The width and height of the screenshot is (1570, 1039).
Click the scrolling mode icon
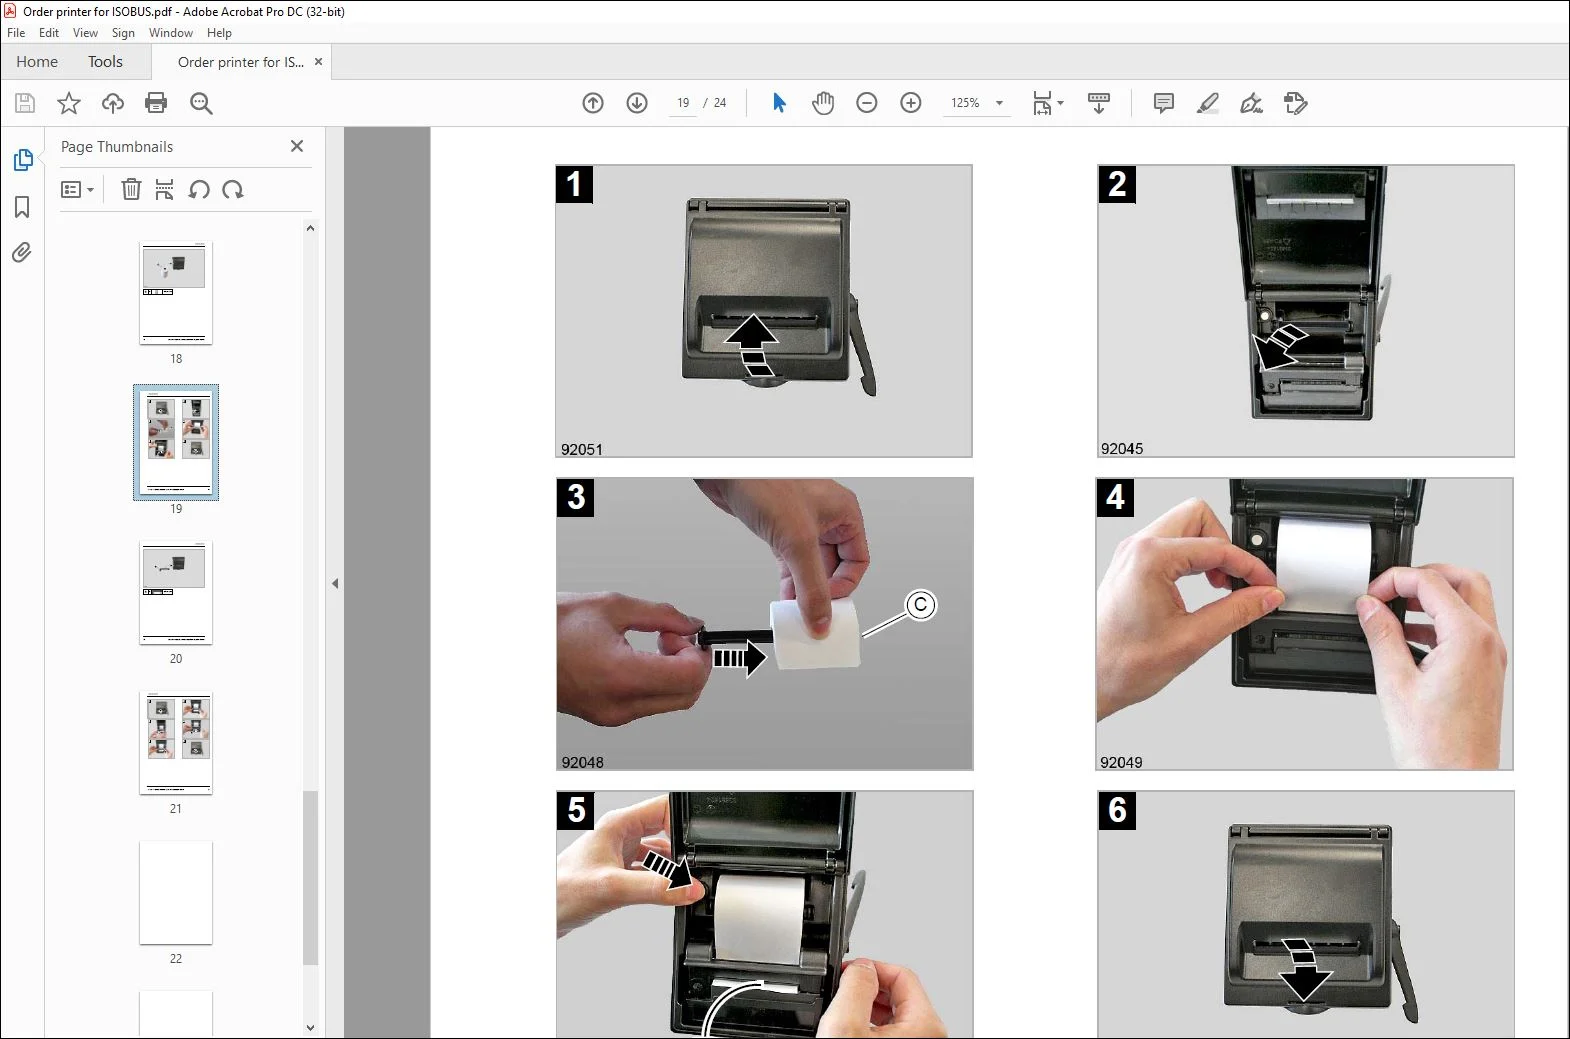tap(1099, 103)
